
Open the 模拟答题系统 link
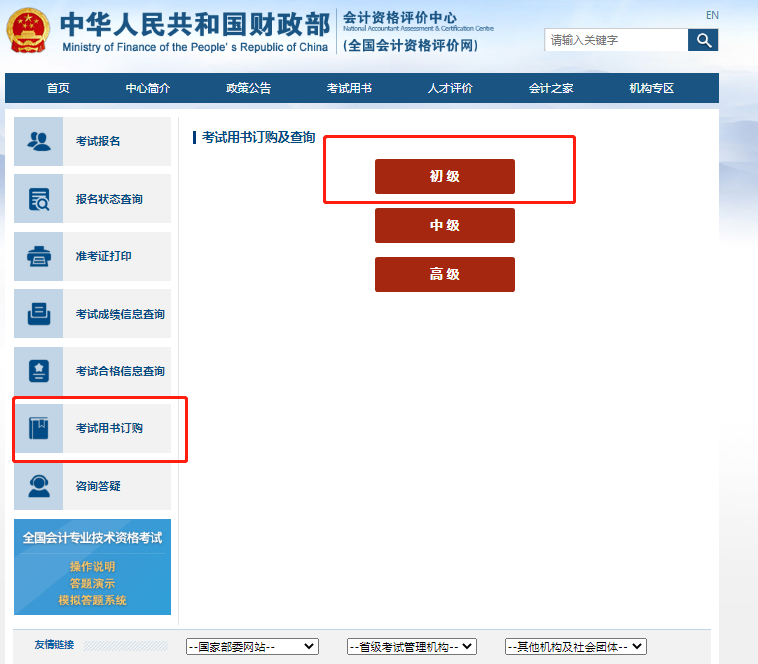click(x=92, y=600)
